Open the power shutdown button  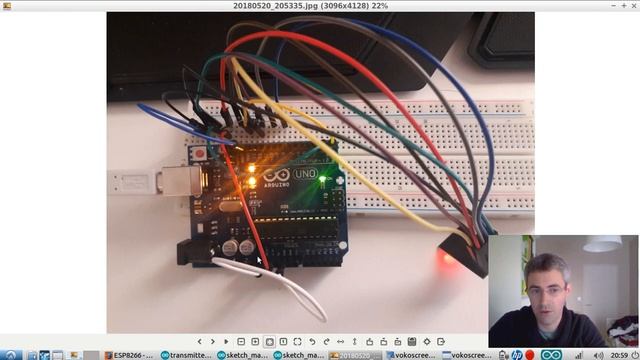[635, 356]
